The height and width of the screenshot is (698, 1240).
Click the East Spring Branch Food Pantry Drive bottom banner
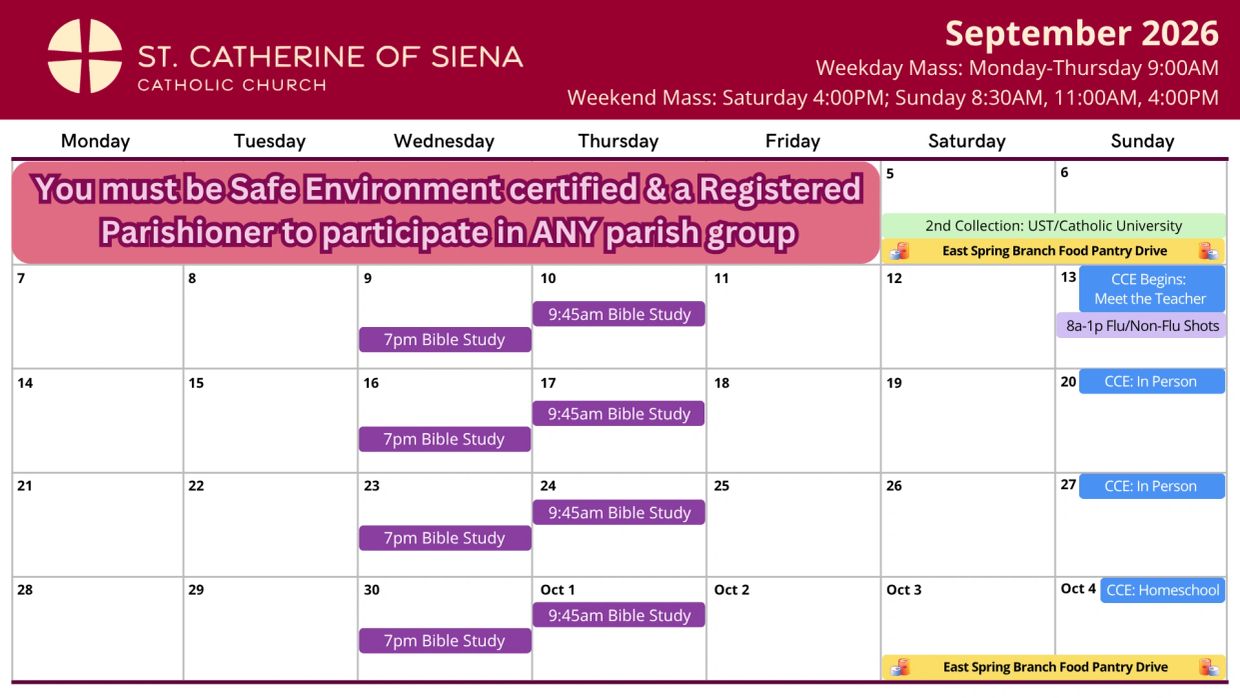tap(1053, 667)
